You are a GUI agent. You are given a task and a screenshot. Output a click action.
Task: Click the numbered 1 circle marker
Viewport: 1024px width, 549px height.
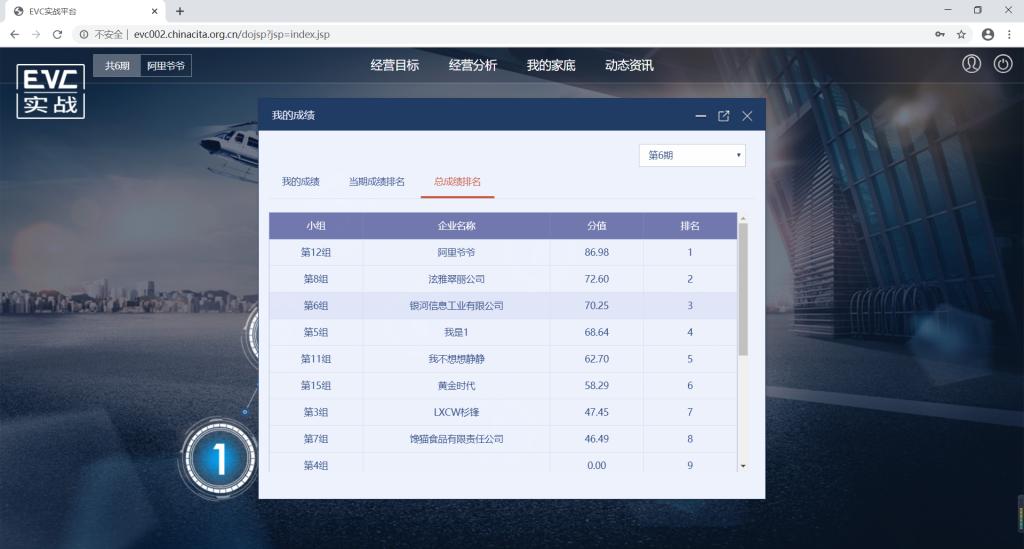(x=219, y=459)
